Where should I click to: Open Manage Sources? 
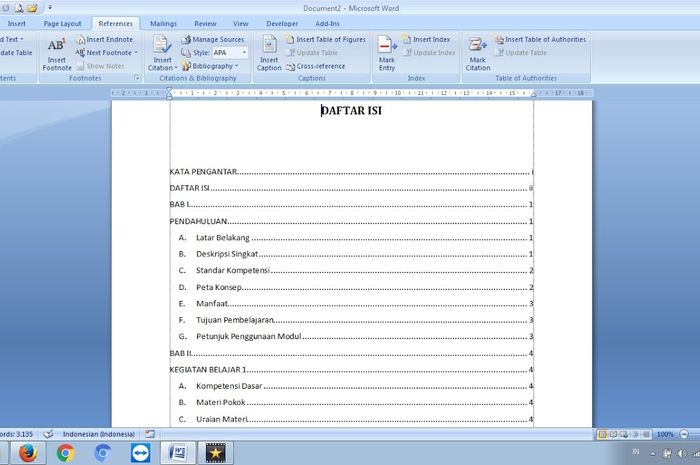pyautogui.click(x=211, y=39)
